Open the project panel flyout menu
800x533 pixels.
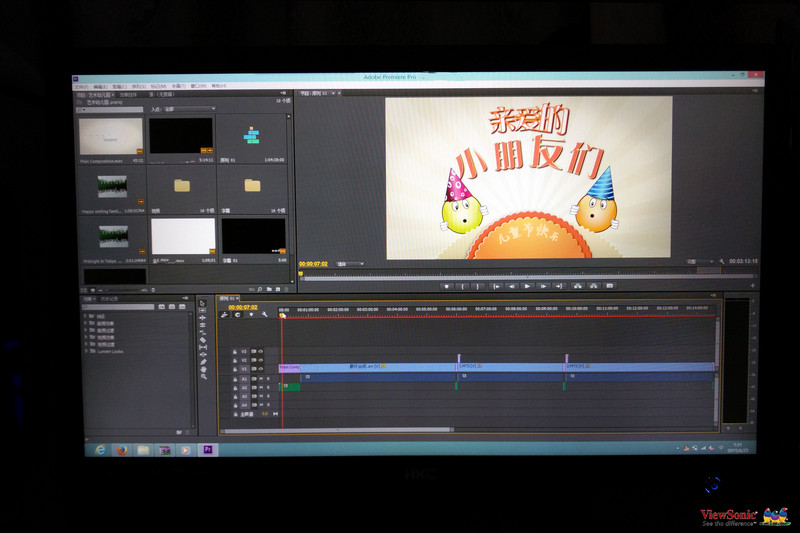pos(283,93)
